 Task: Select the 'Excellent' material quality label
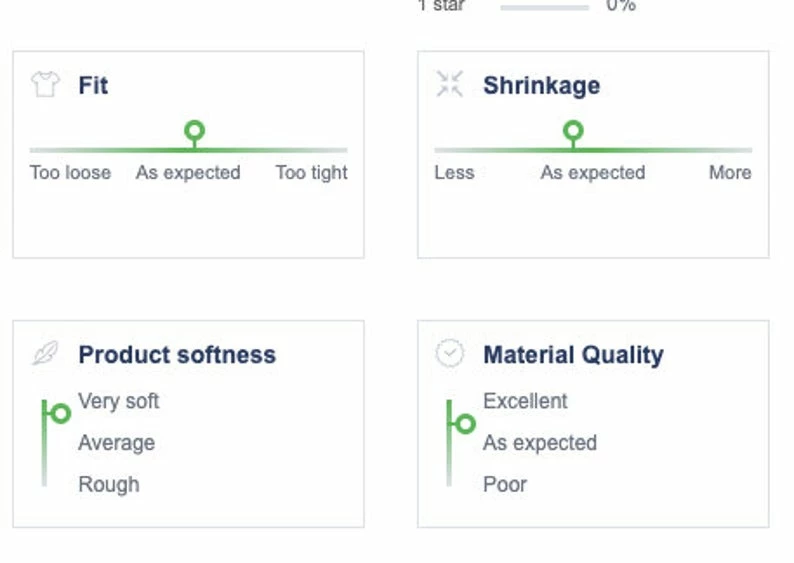coord(525,401)
